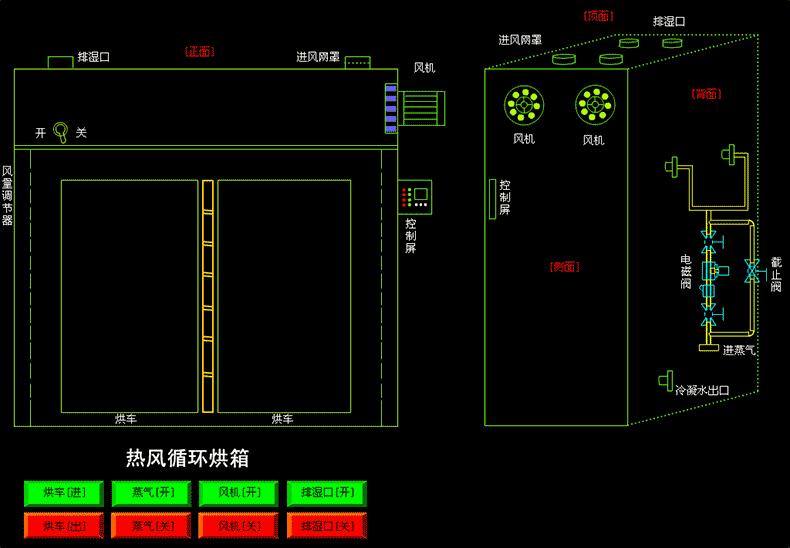The image size is (790, 548).
Task: Click the 电磁阀 solenoid valve symbol
Action: pos(713,271)
